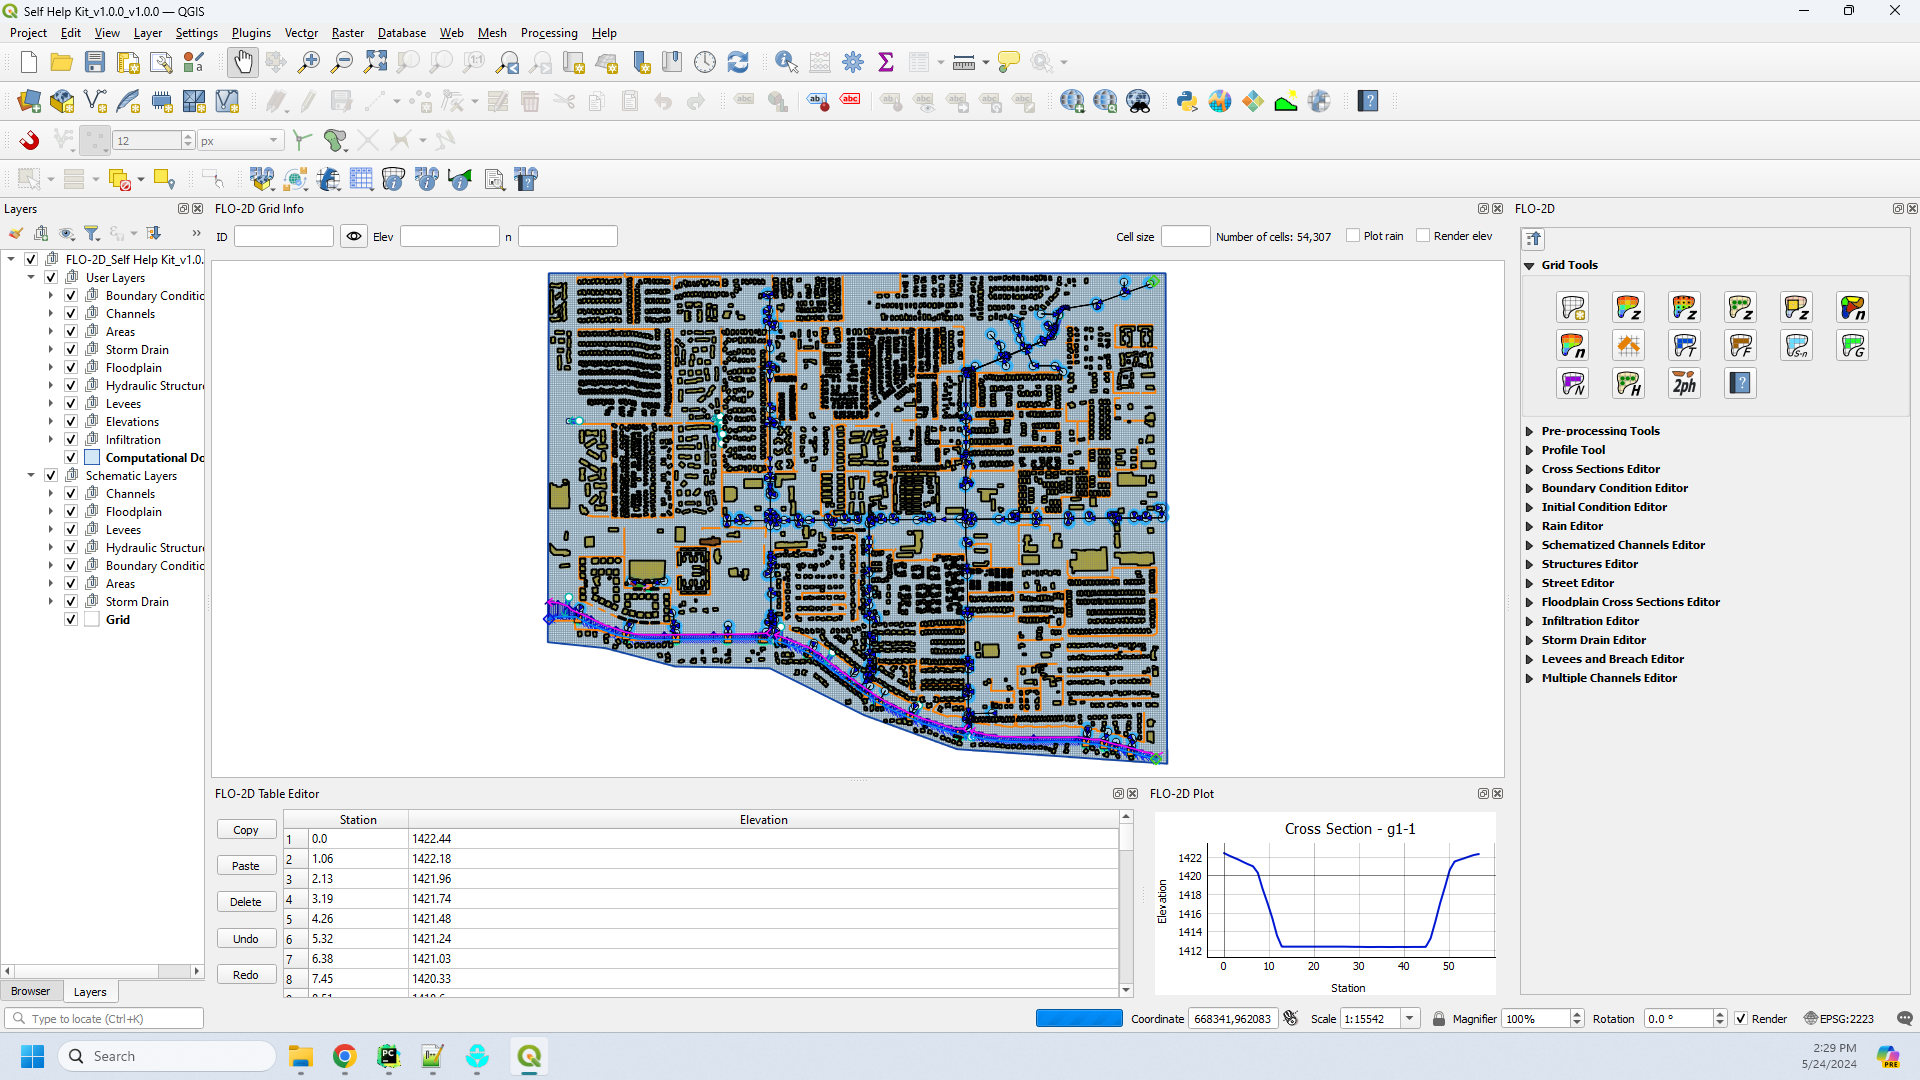This screenshot has width=1920, height=1080.
Task: Open the map Scale dropdown
Action: (x=1410, y=1019)
